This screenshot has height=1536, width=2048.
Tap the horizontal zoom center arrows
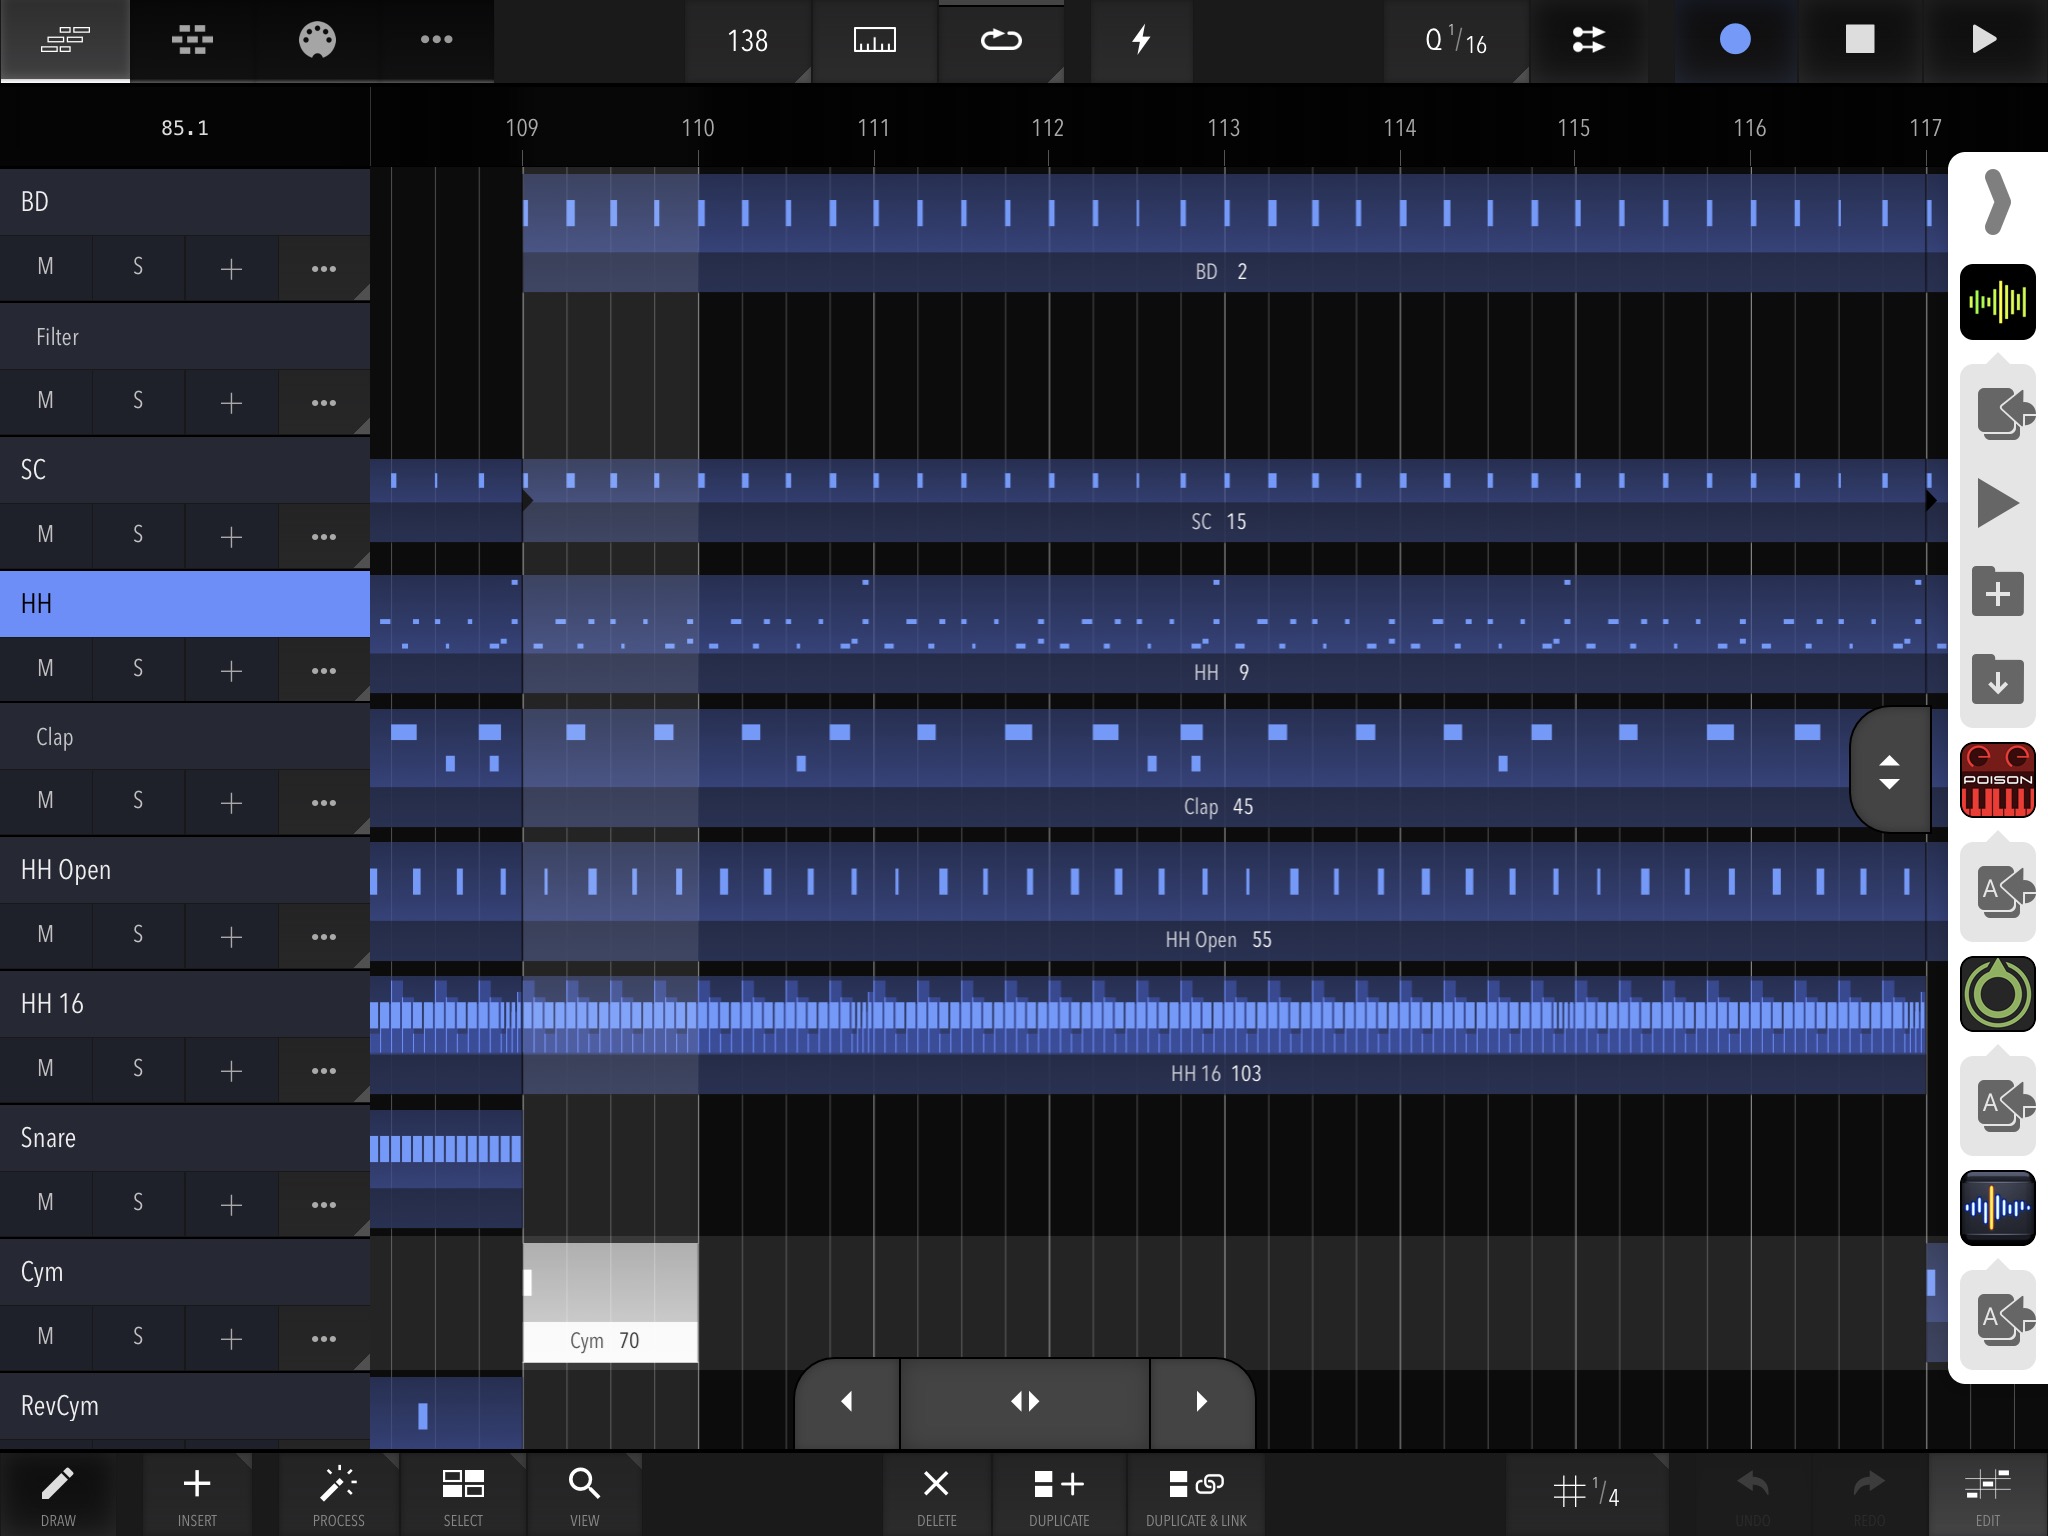[x=1025, y=1402]
